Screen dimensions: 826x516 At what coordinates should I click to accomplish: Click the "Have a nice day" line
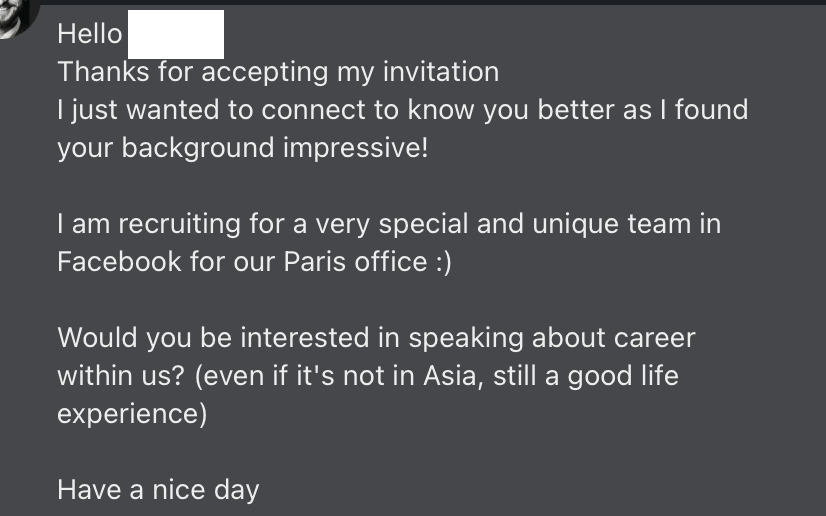158,490
